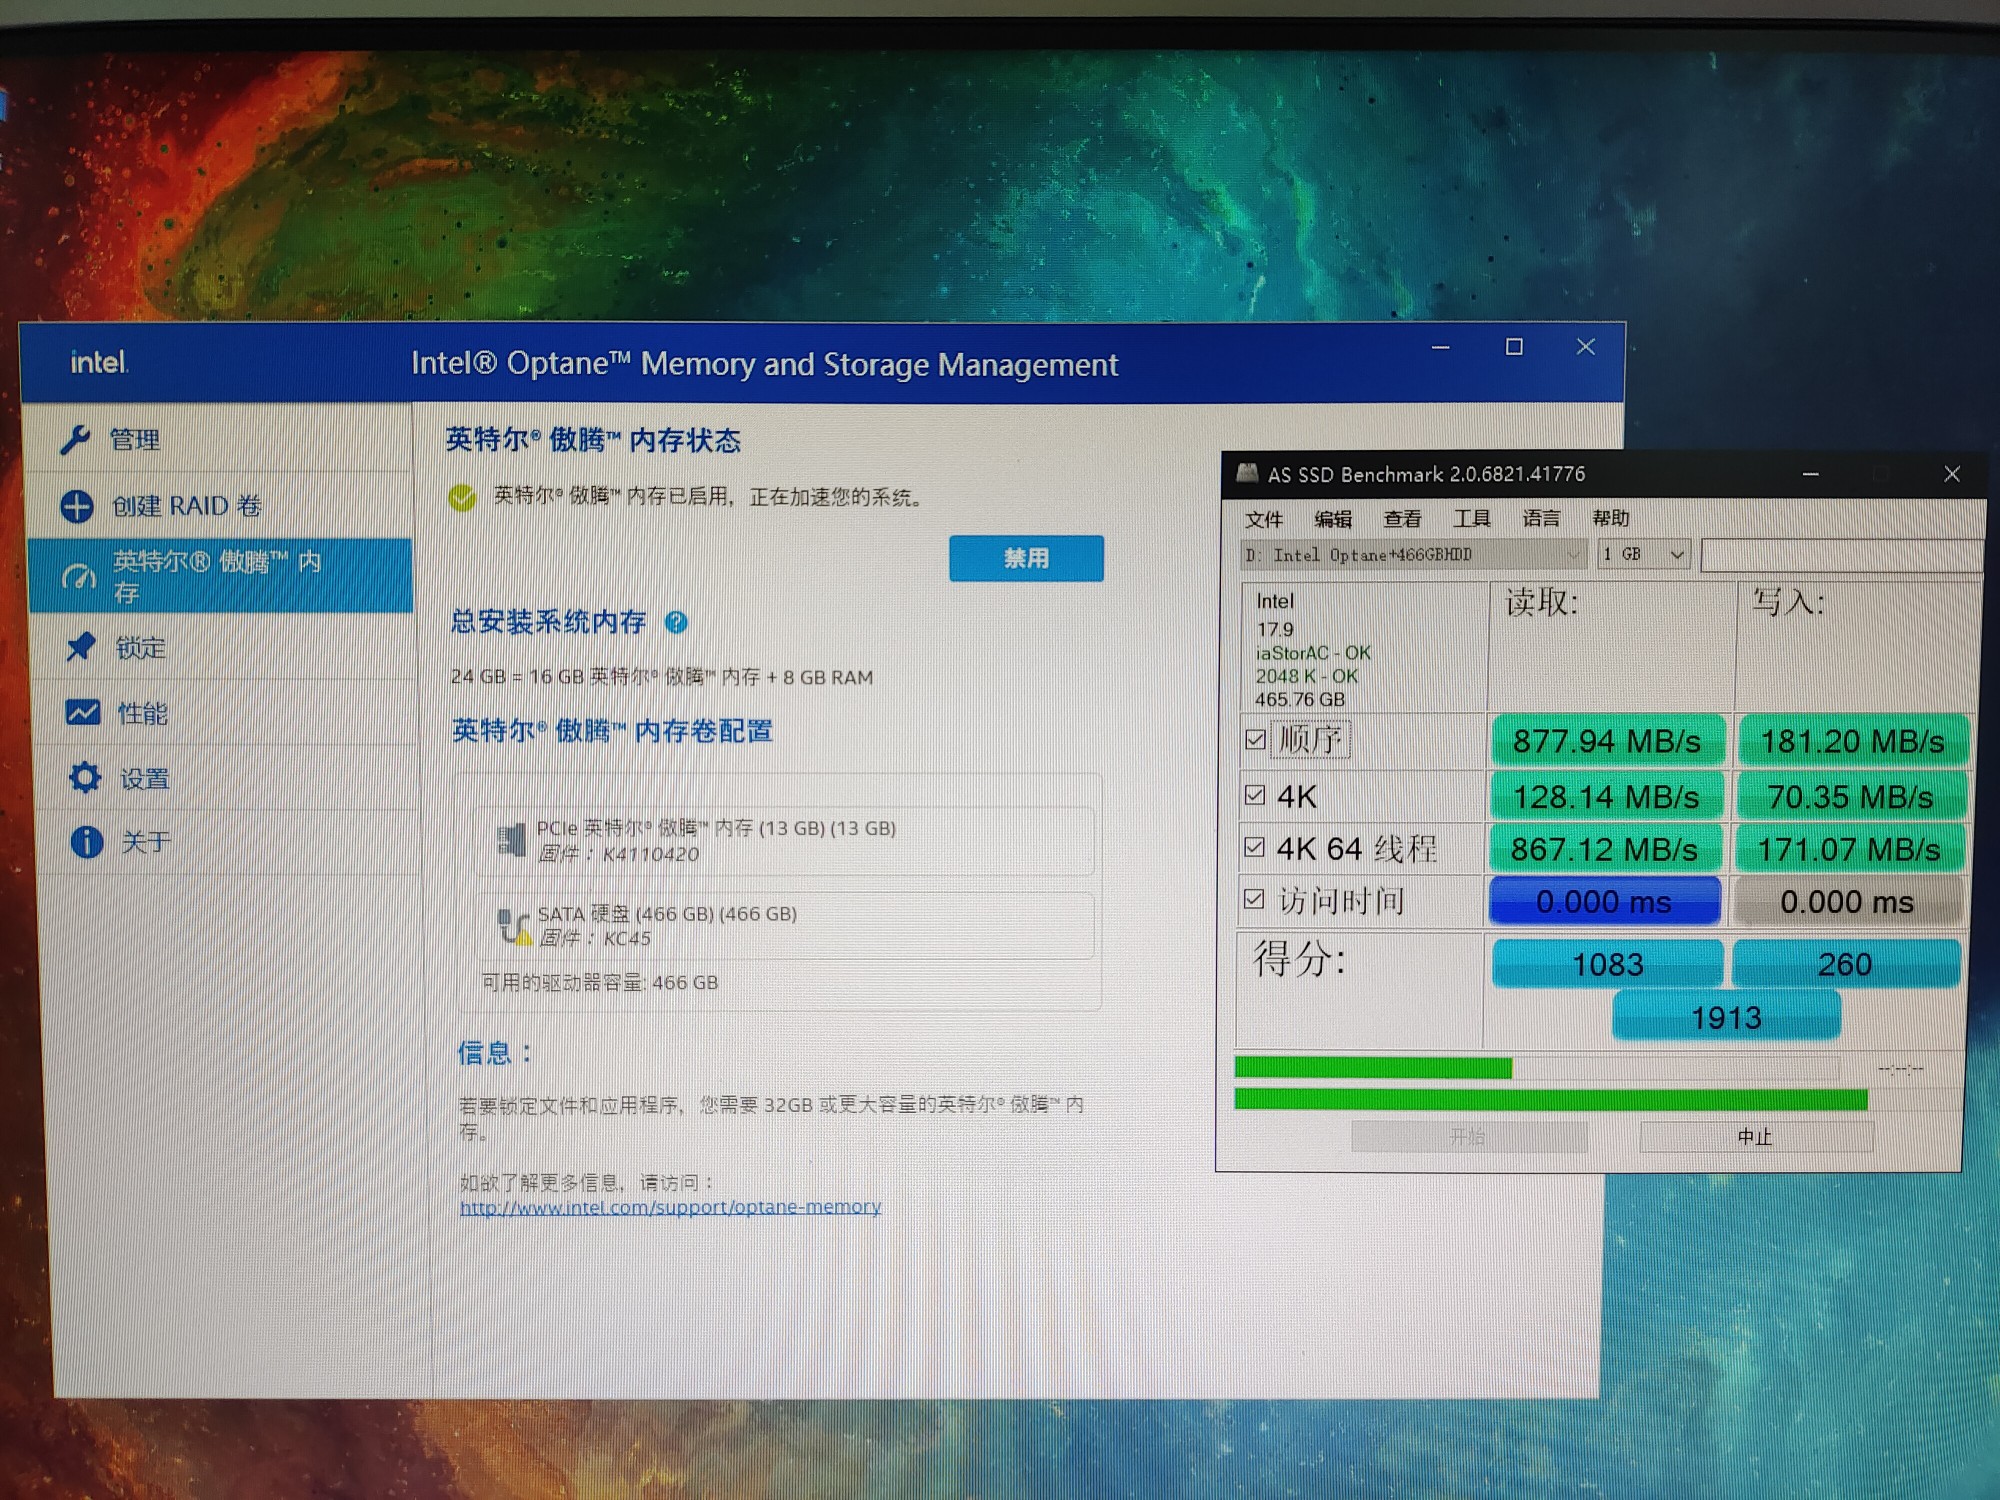This screenshot has width=2000, height=1500.
Task: Click the 4K 64 write result 171.07 MB/s
Action: pos(1849,849)
